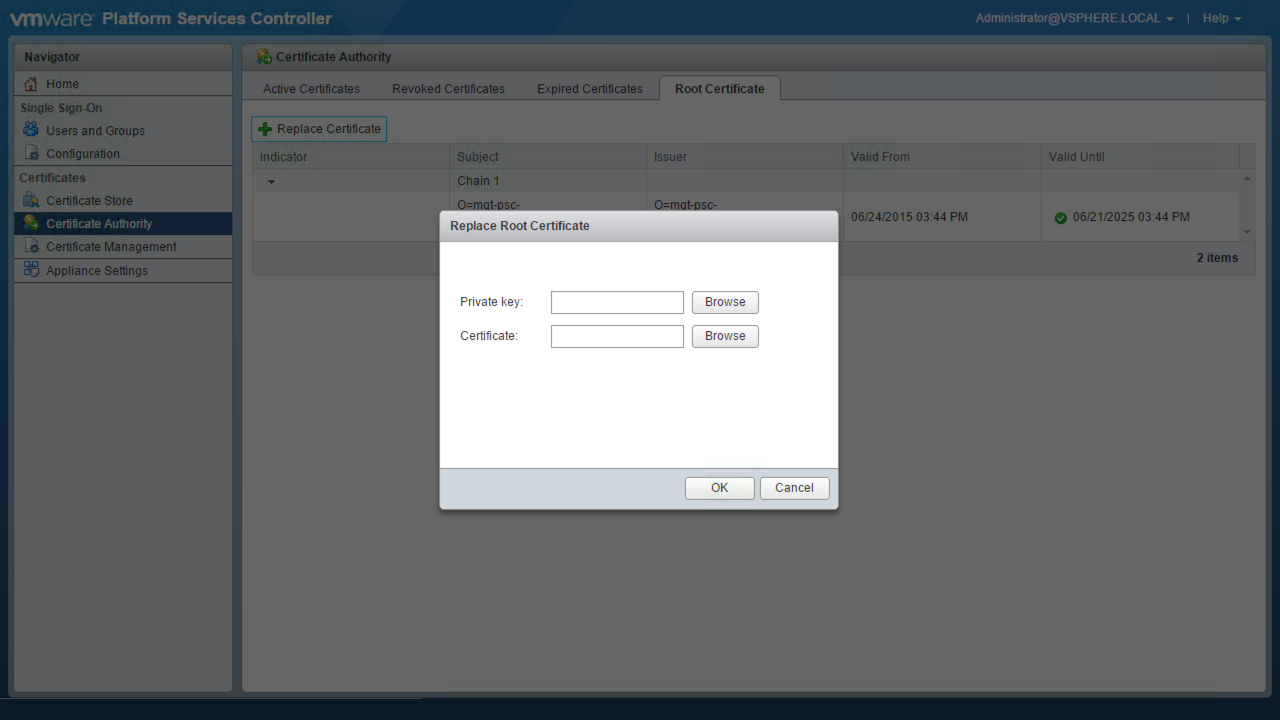Browse for the Private key file
1280x720 pixels.
[725, 302]
